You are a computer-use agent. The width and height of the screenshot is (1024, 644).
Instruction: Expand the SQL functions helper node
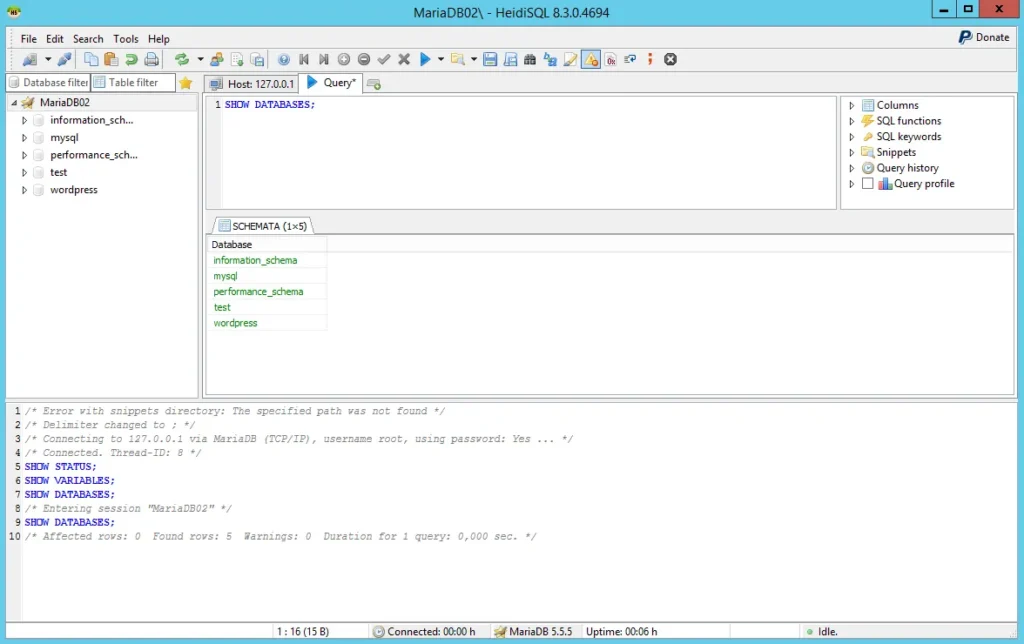[852, 121]
